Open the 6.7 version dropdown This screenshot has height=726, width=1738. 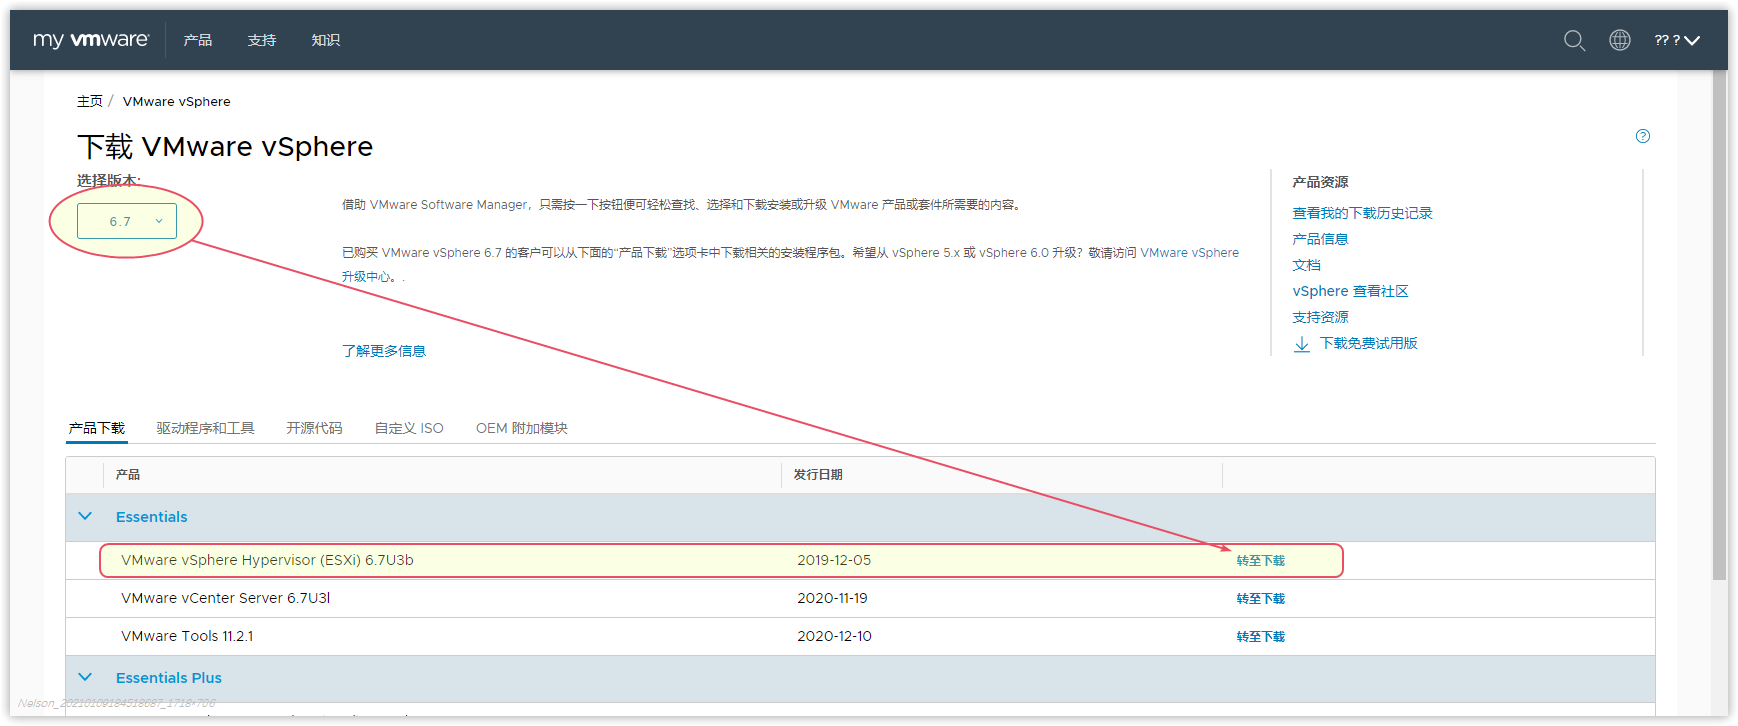[127, 221]
